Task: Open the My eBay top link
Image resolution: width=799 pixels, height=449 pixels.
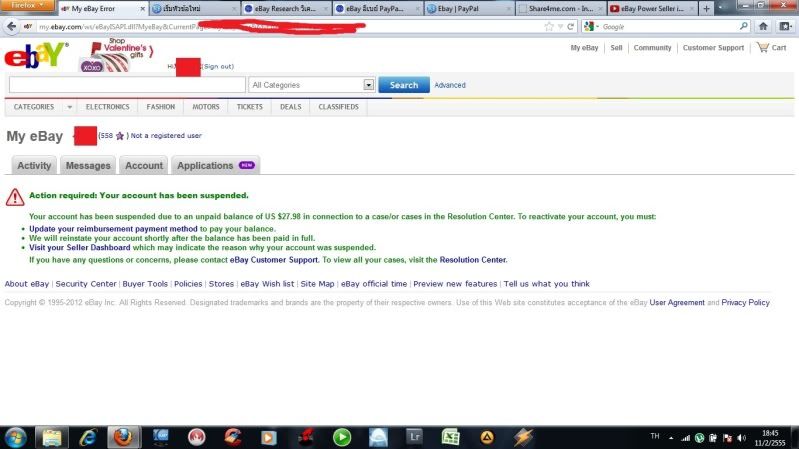Action: (x=584, y=47)
